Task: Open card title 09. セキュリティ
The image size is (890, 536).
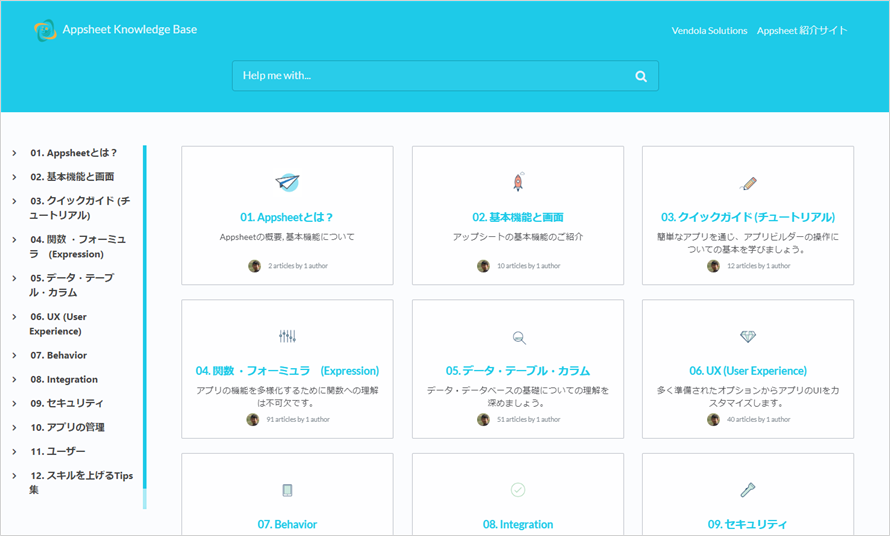Action: tap(748, 525)
